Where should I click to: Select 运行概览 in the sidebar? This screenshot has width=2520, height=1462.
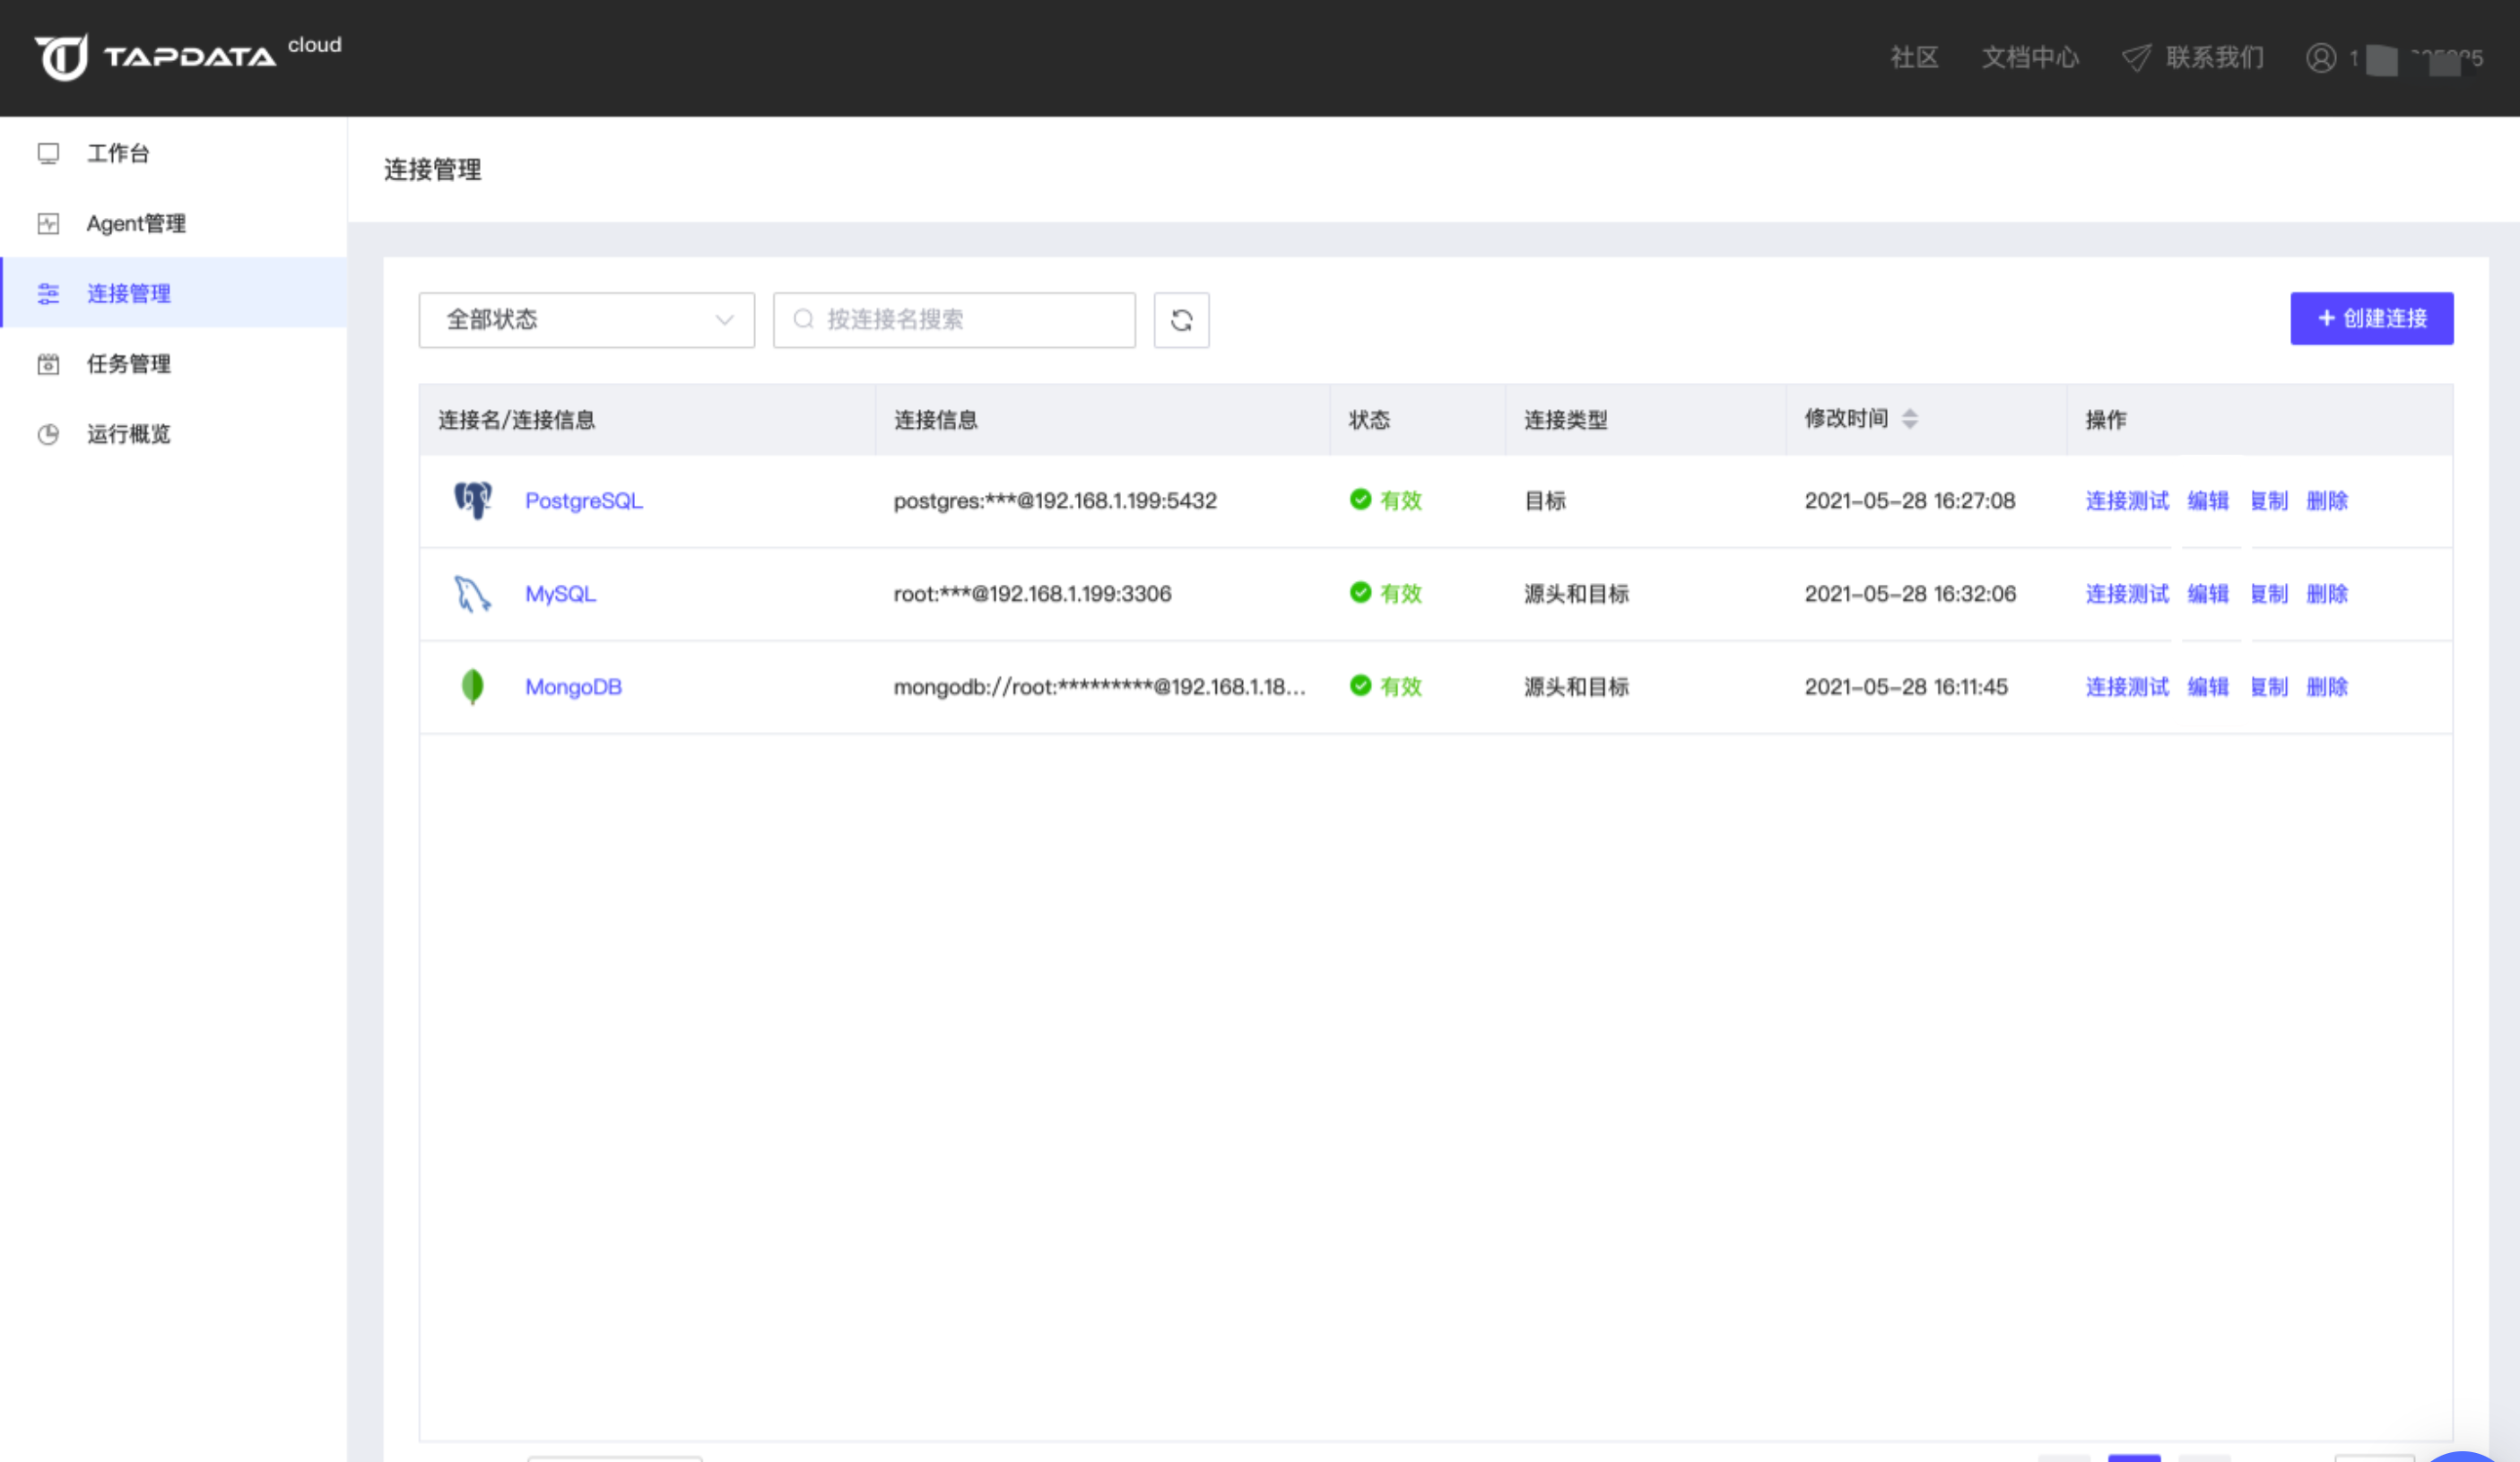pyautogui.click(x=128, y=434)
